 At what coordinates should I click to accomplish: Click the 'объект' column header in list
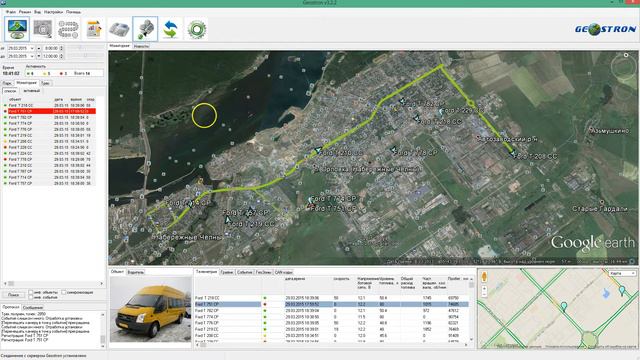pos(16,99)
